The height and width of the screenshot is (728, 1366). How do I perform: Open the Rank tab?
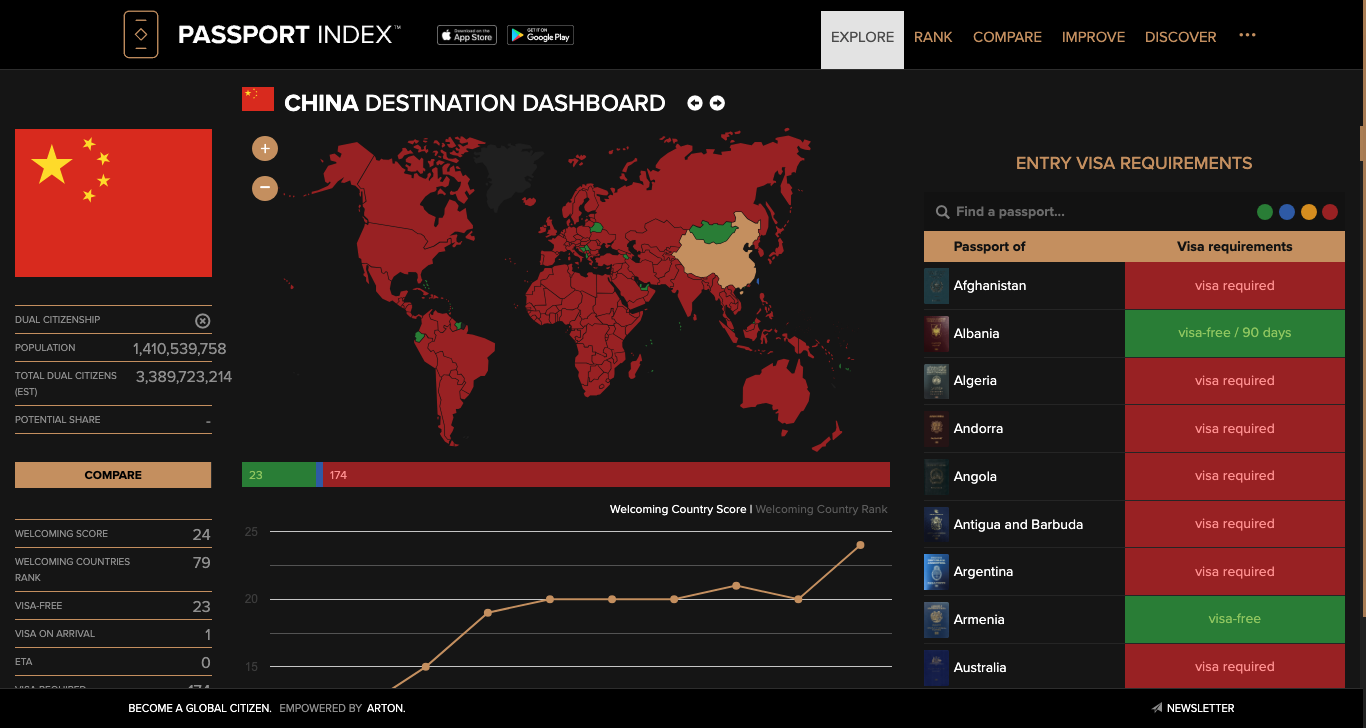(x=933, y=37)
